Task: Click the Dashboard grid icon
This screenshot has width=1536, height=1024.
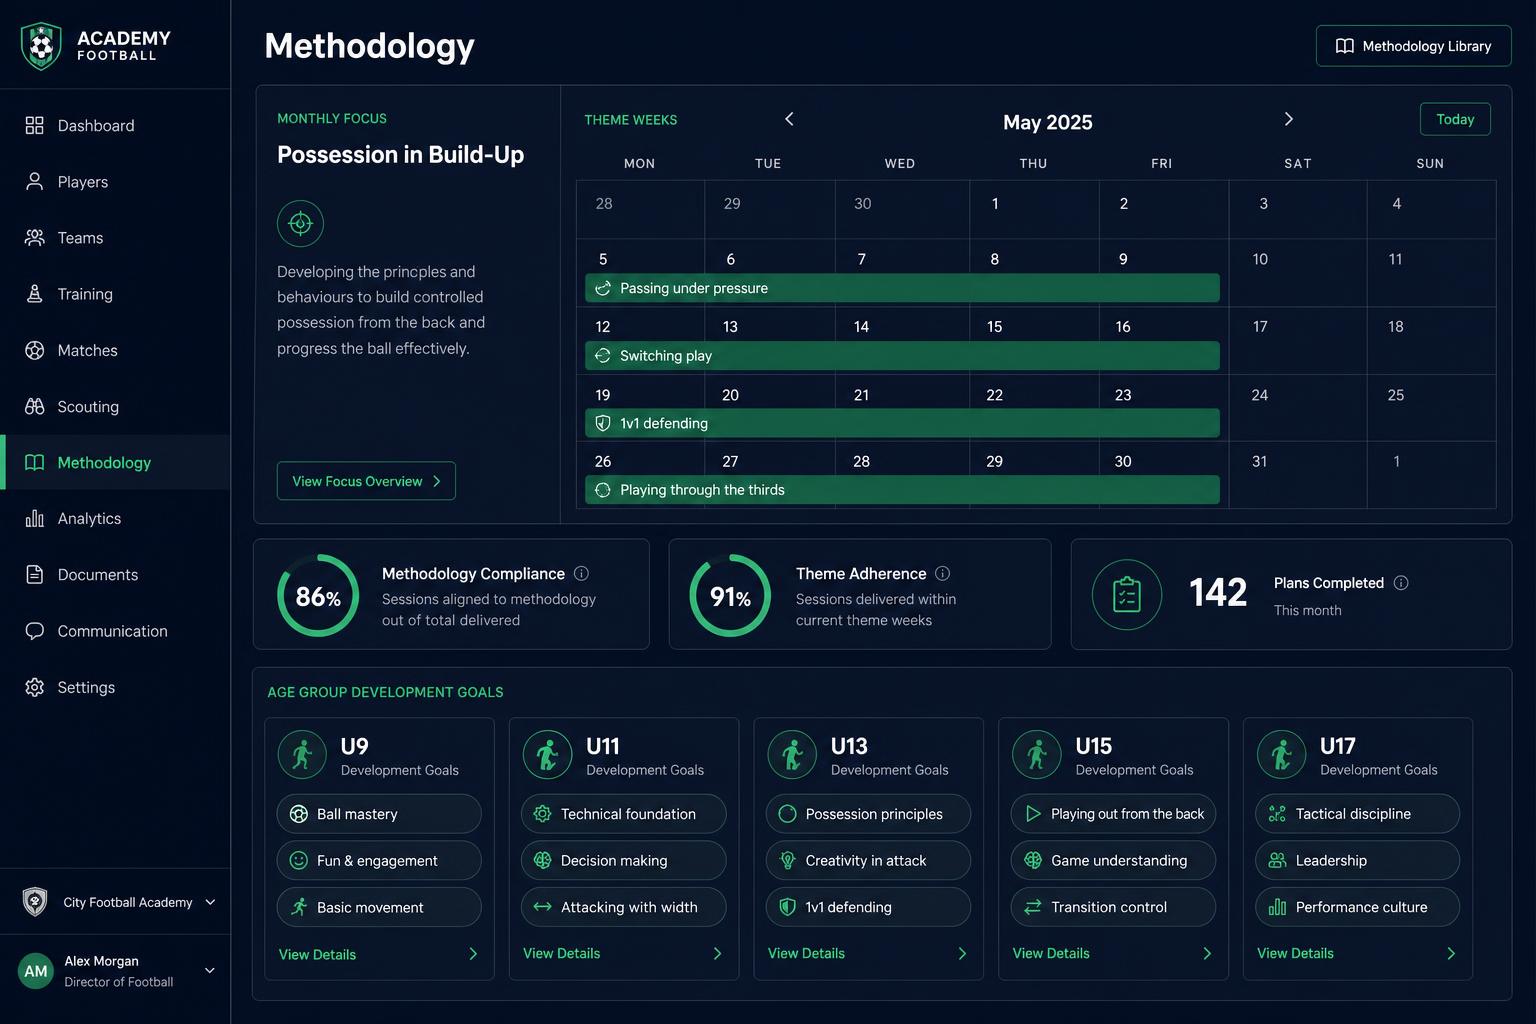Action: [35, 125]
